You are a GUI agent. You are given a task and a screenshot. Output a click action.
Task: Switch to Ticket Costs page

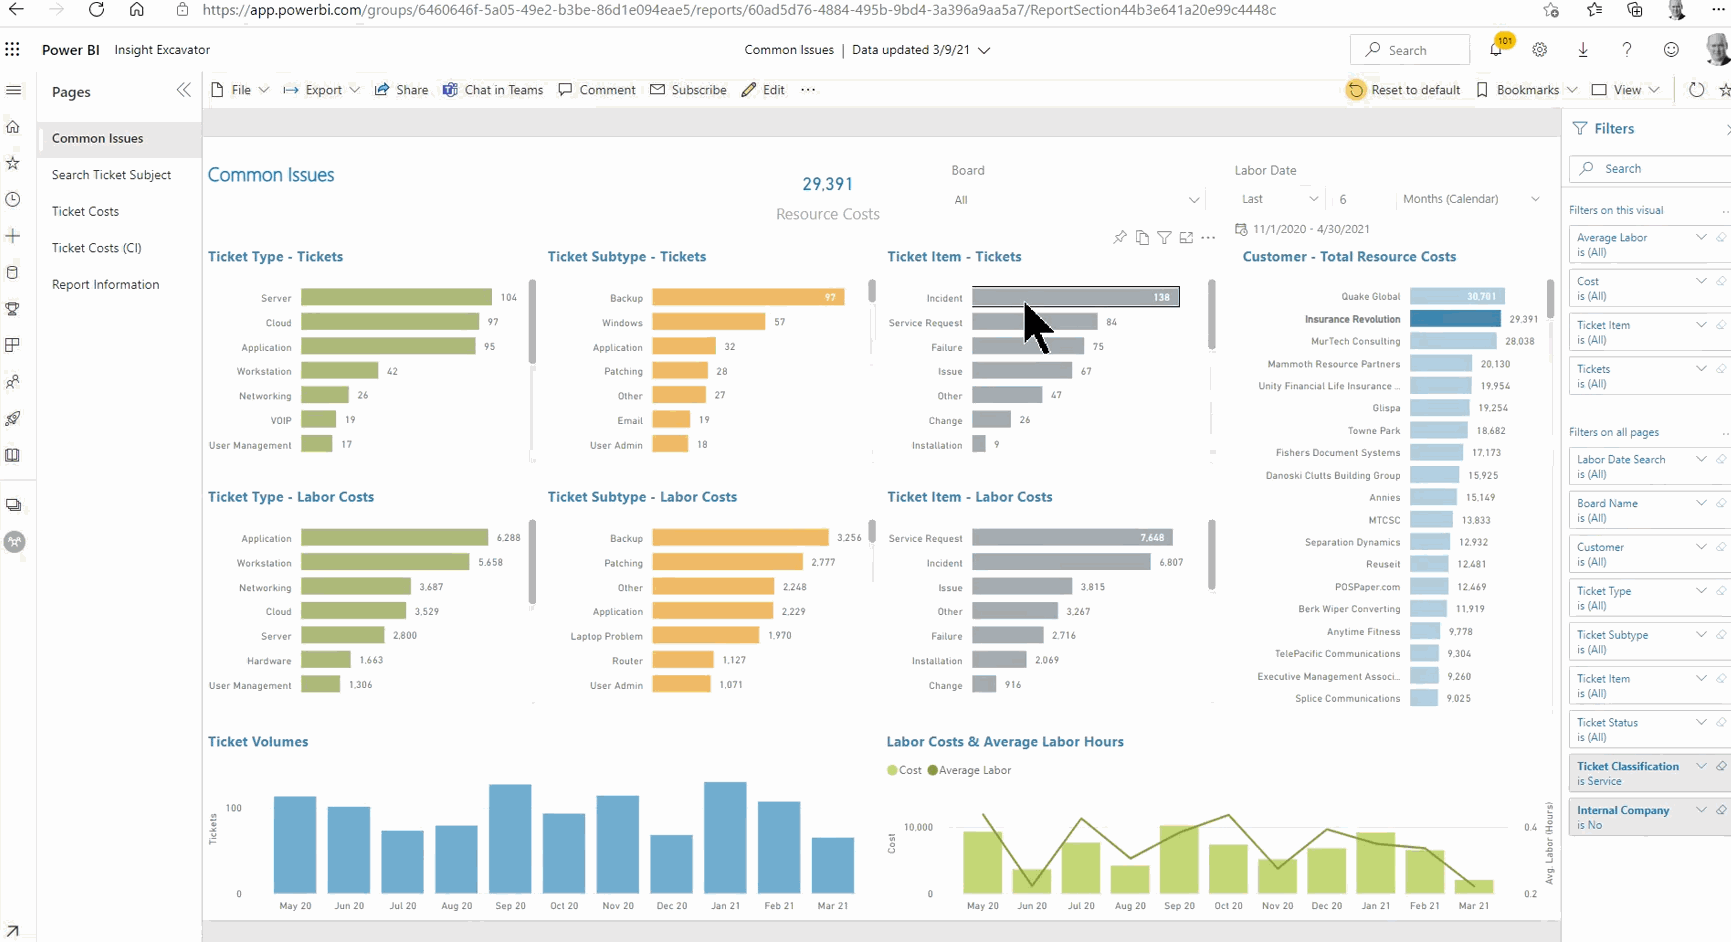85,212
